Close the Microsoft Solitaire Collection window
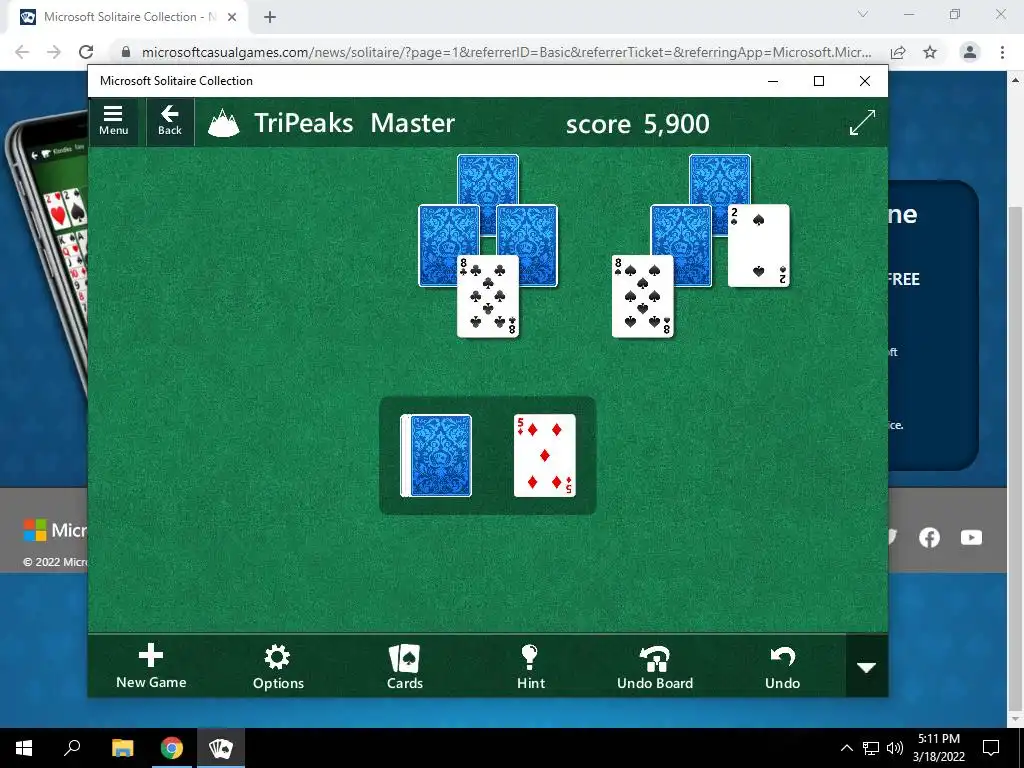 pyautogui.click(x=865, y=81)
